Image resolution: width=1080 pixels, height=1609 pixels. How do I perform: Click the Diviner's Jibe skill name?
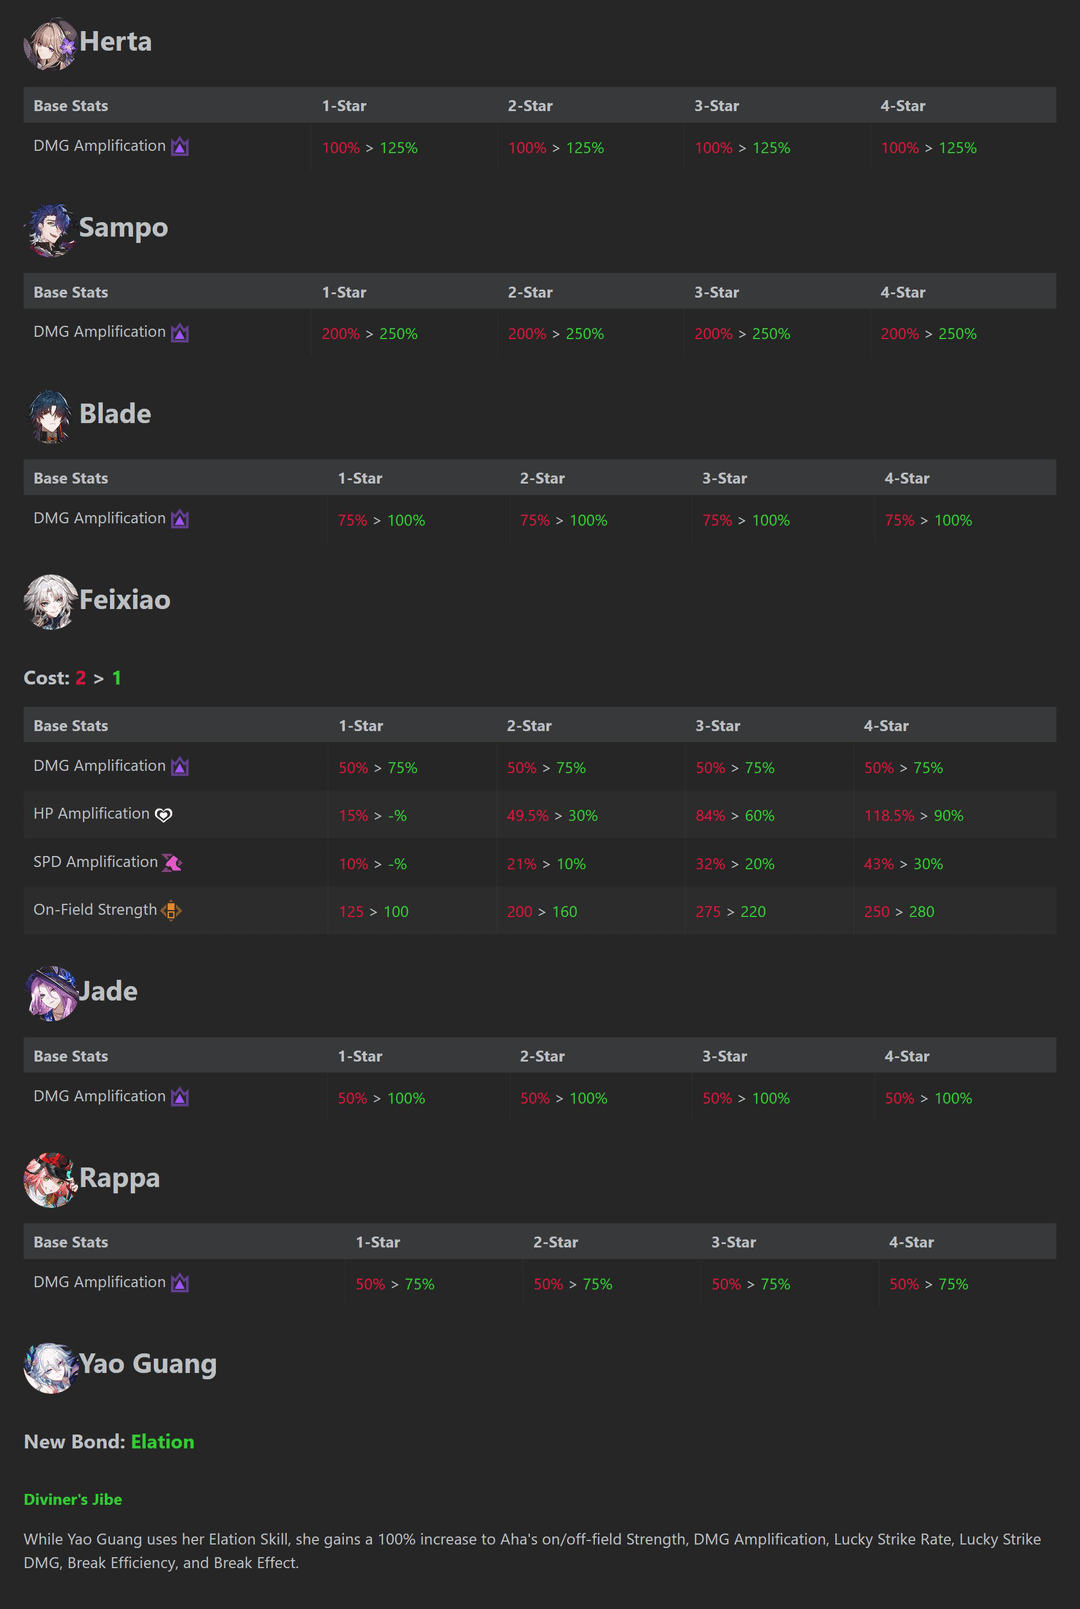coord(73,1500)
